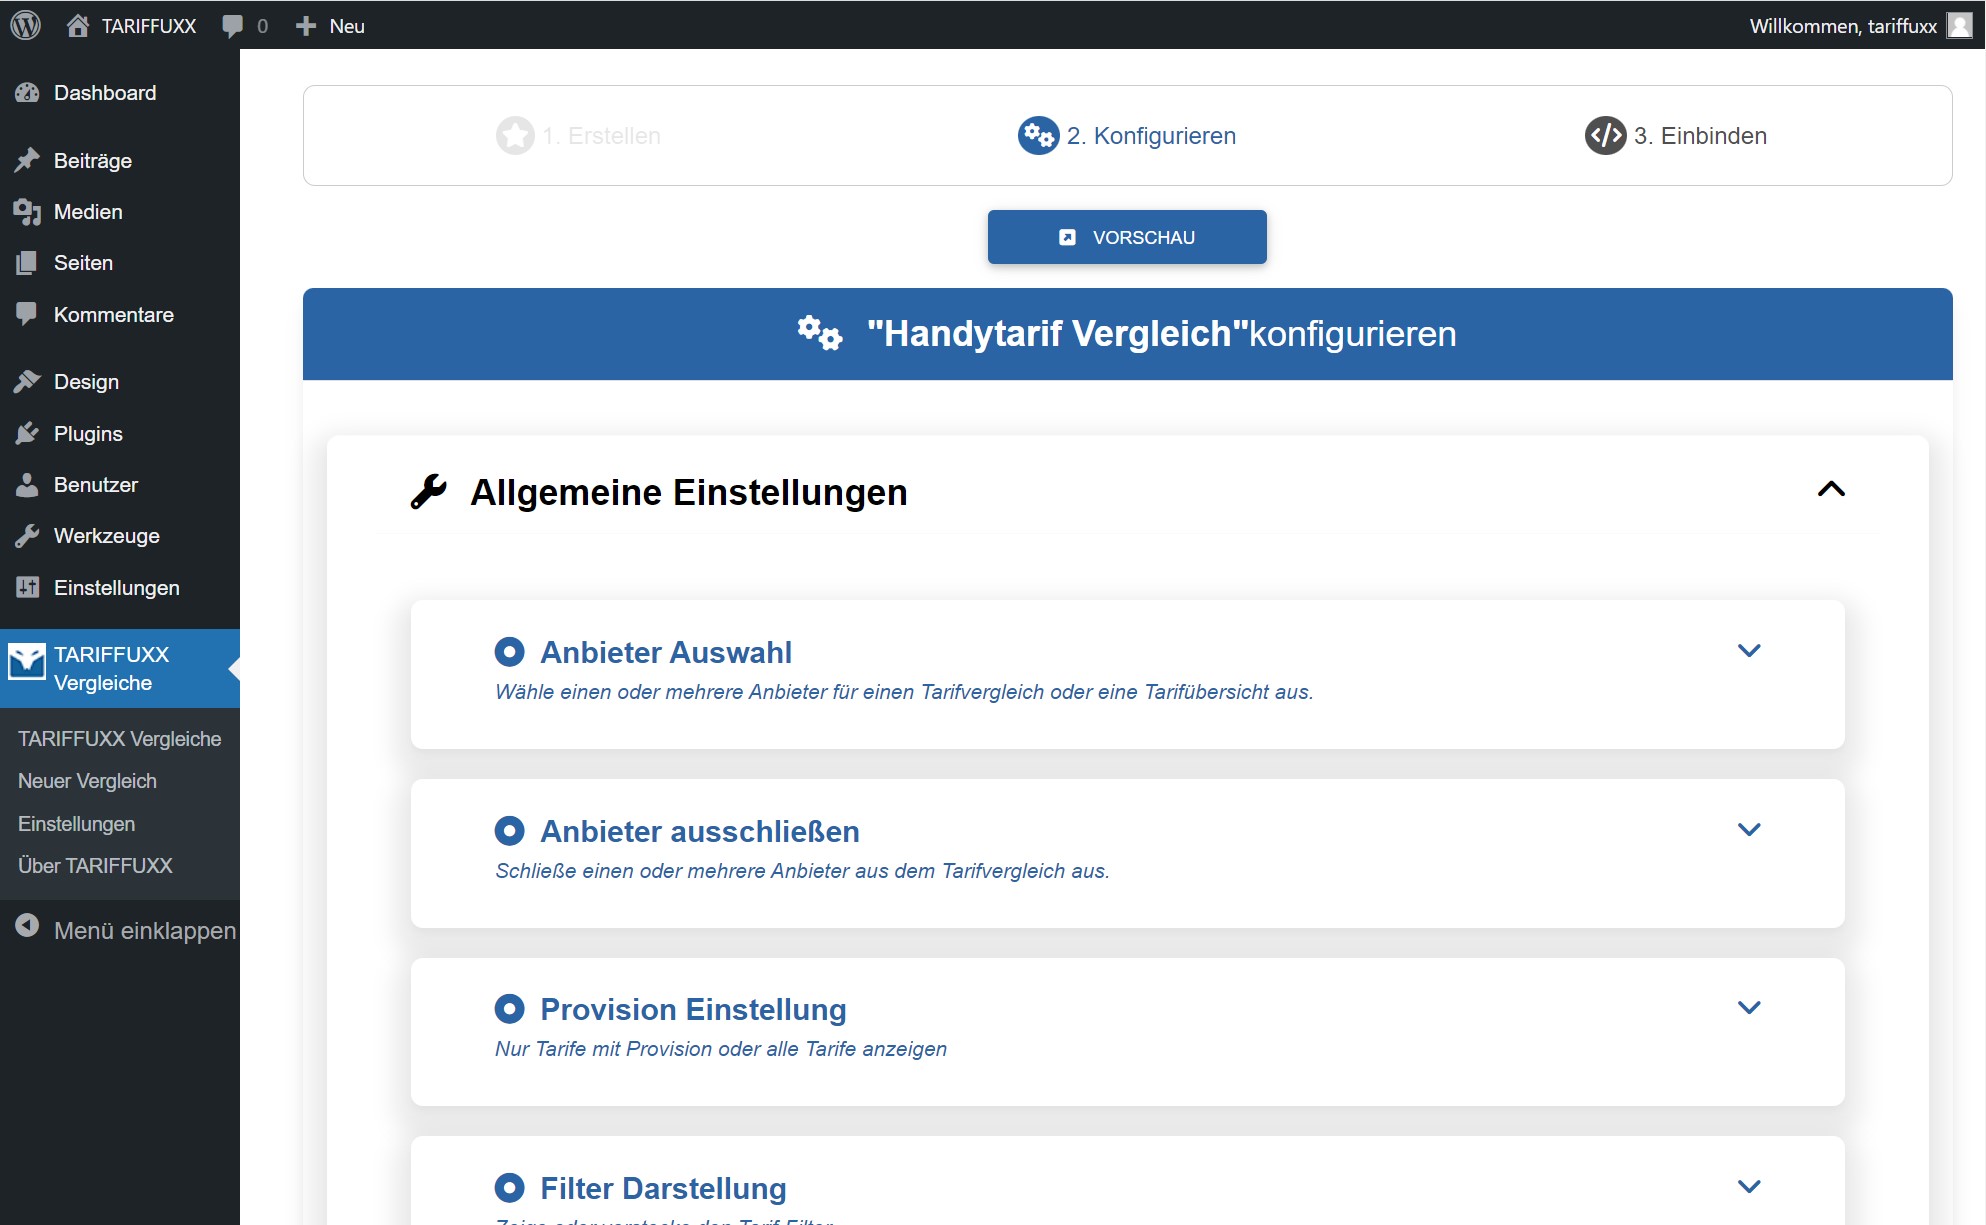Open the Werkzeuge menu item
The width and height of the screenshot is (1986, 1225).
(x=120, y=536)
